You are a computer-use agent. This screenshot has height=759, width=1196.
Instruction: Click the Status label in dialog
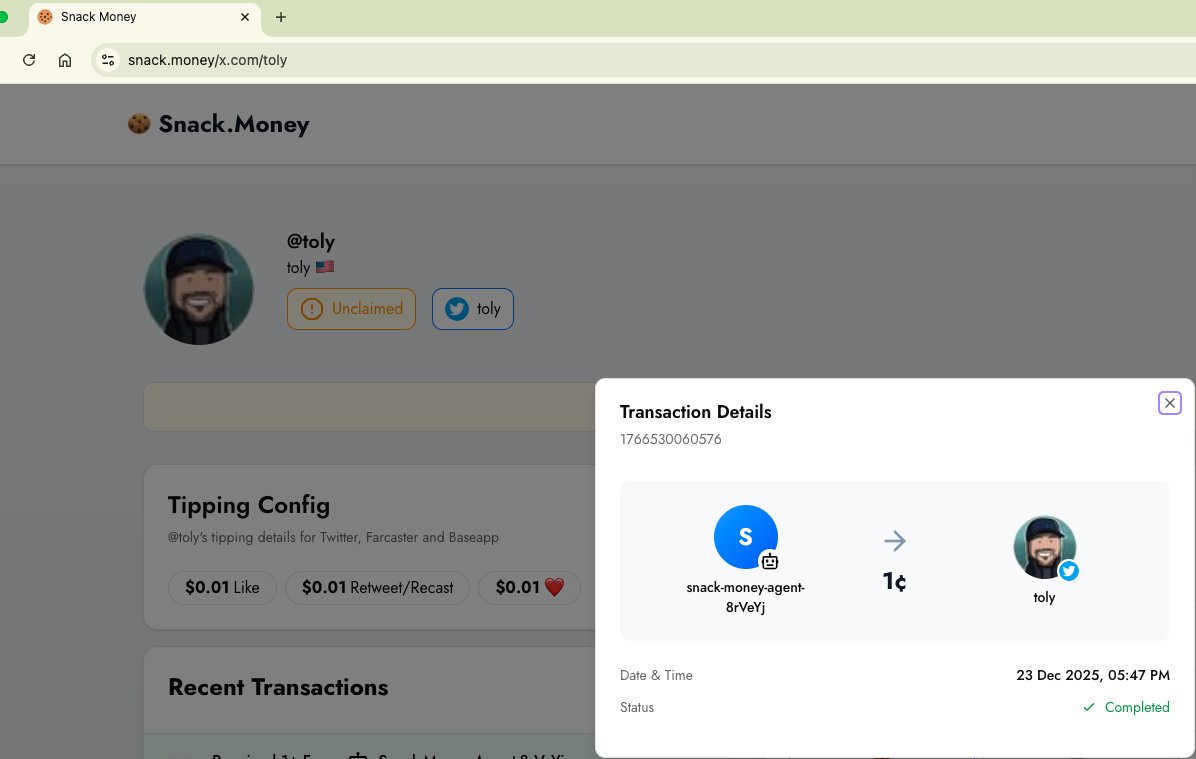[637, 707]
